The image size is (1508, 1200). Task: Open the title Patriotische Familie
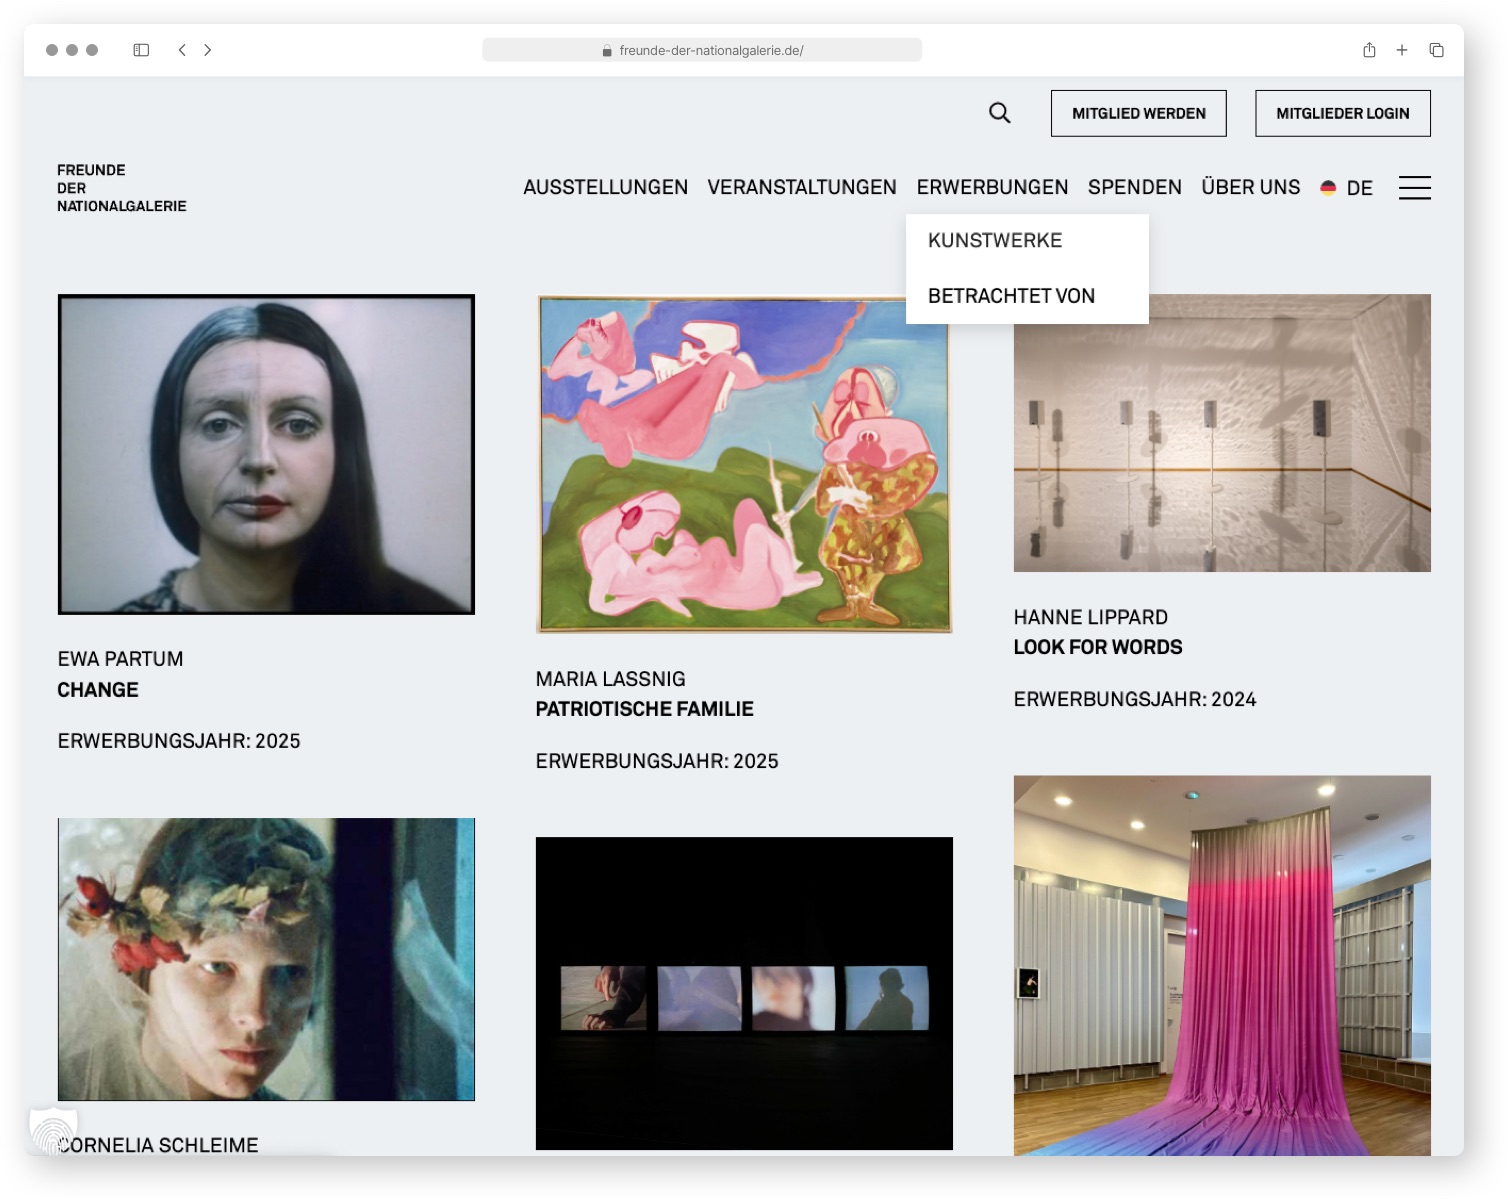(x=644, y=709)
